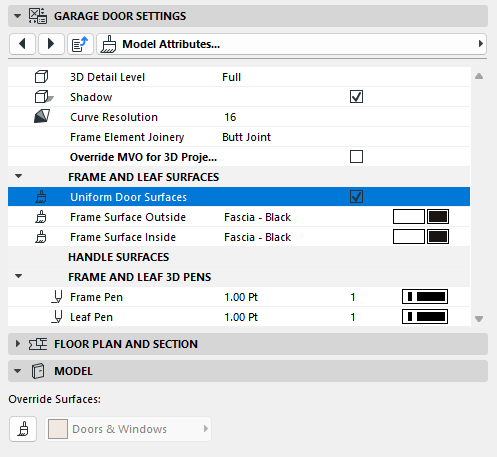Enable Override MVO for 3D Projection checkbox
Screen dimensions: 497x457
pos(356,156)
